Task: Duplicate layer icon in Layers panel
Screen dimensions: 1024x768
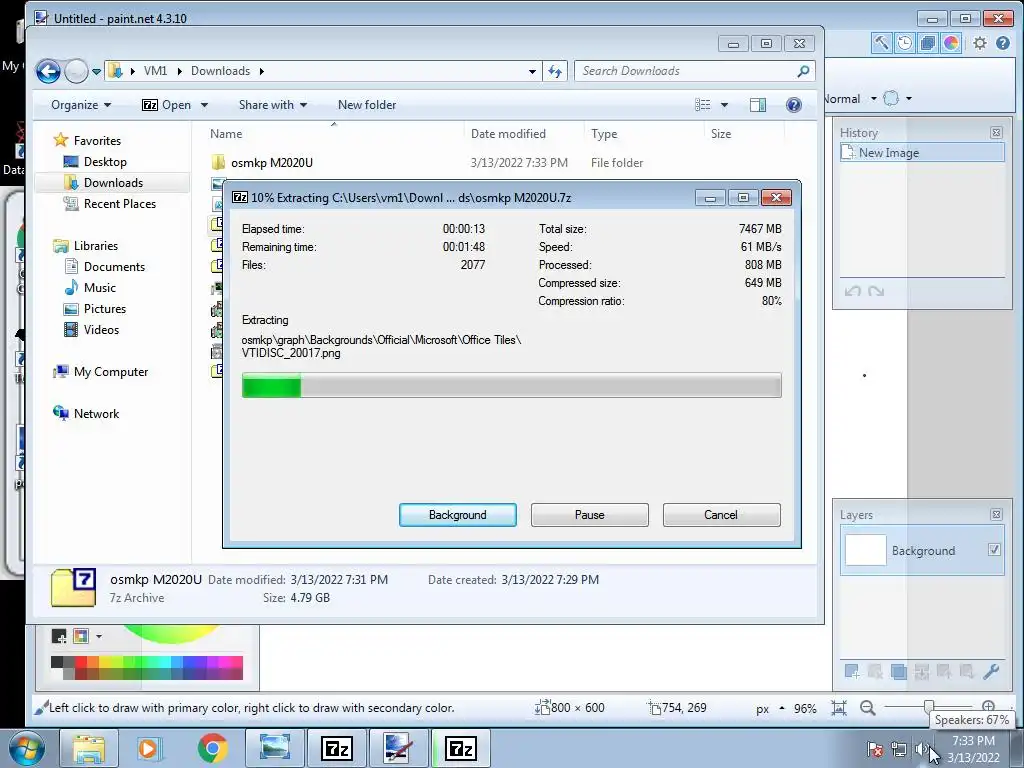Action: (x=899, y=671)
